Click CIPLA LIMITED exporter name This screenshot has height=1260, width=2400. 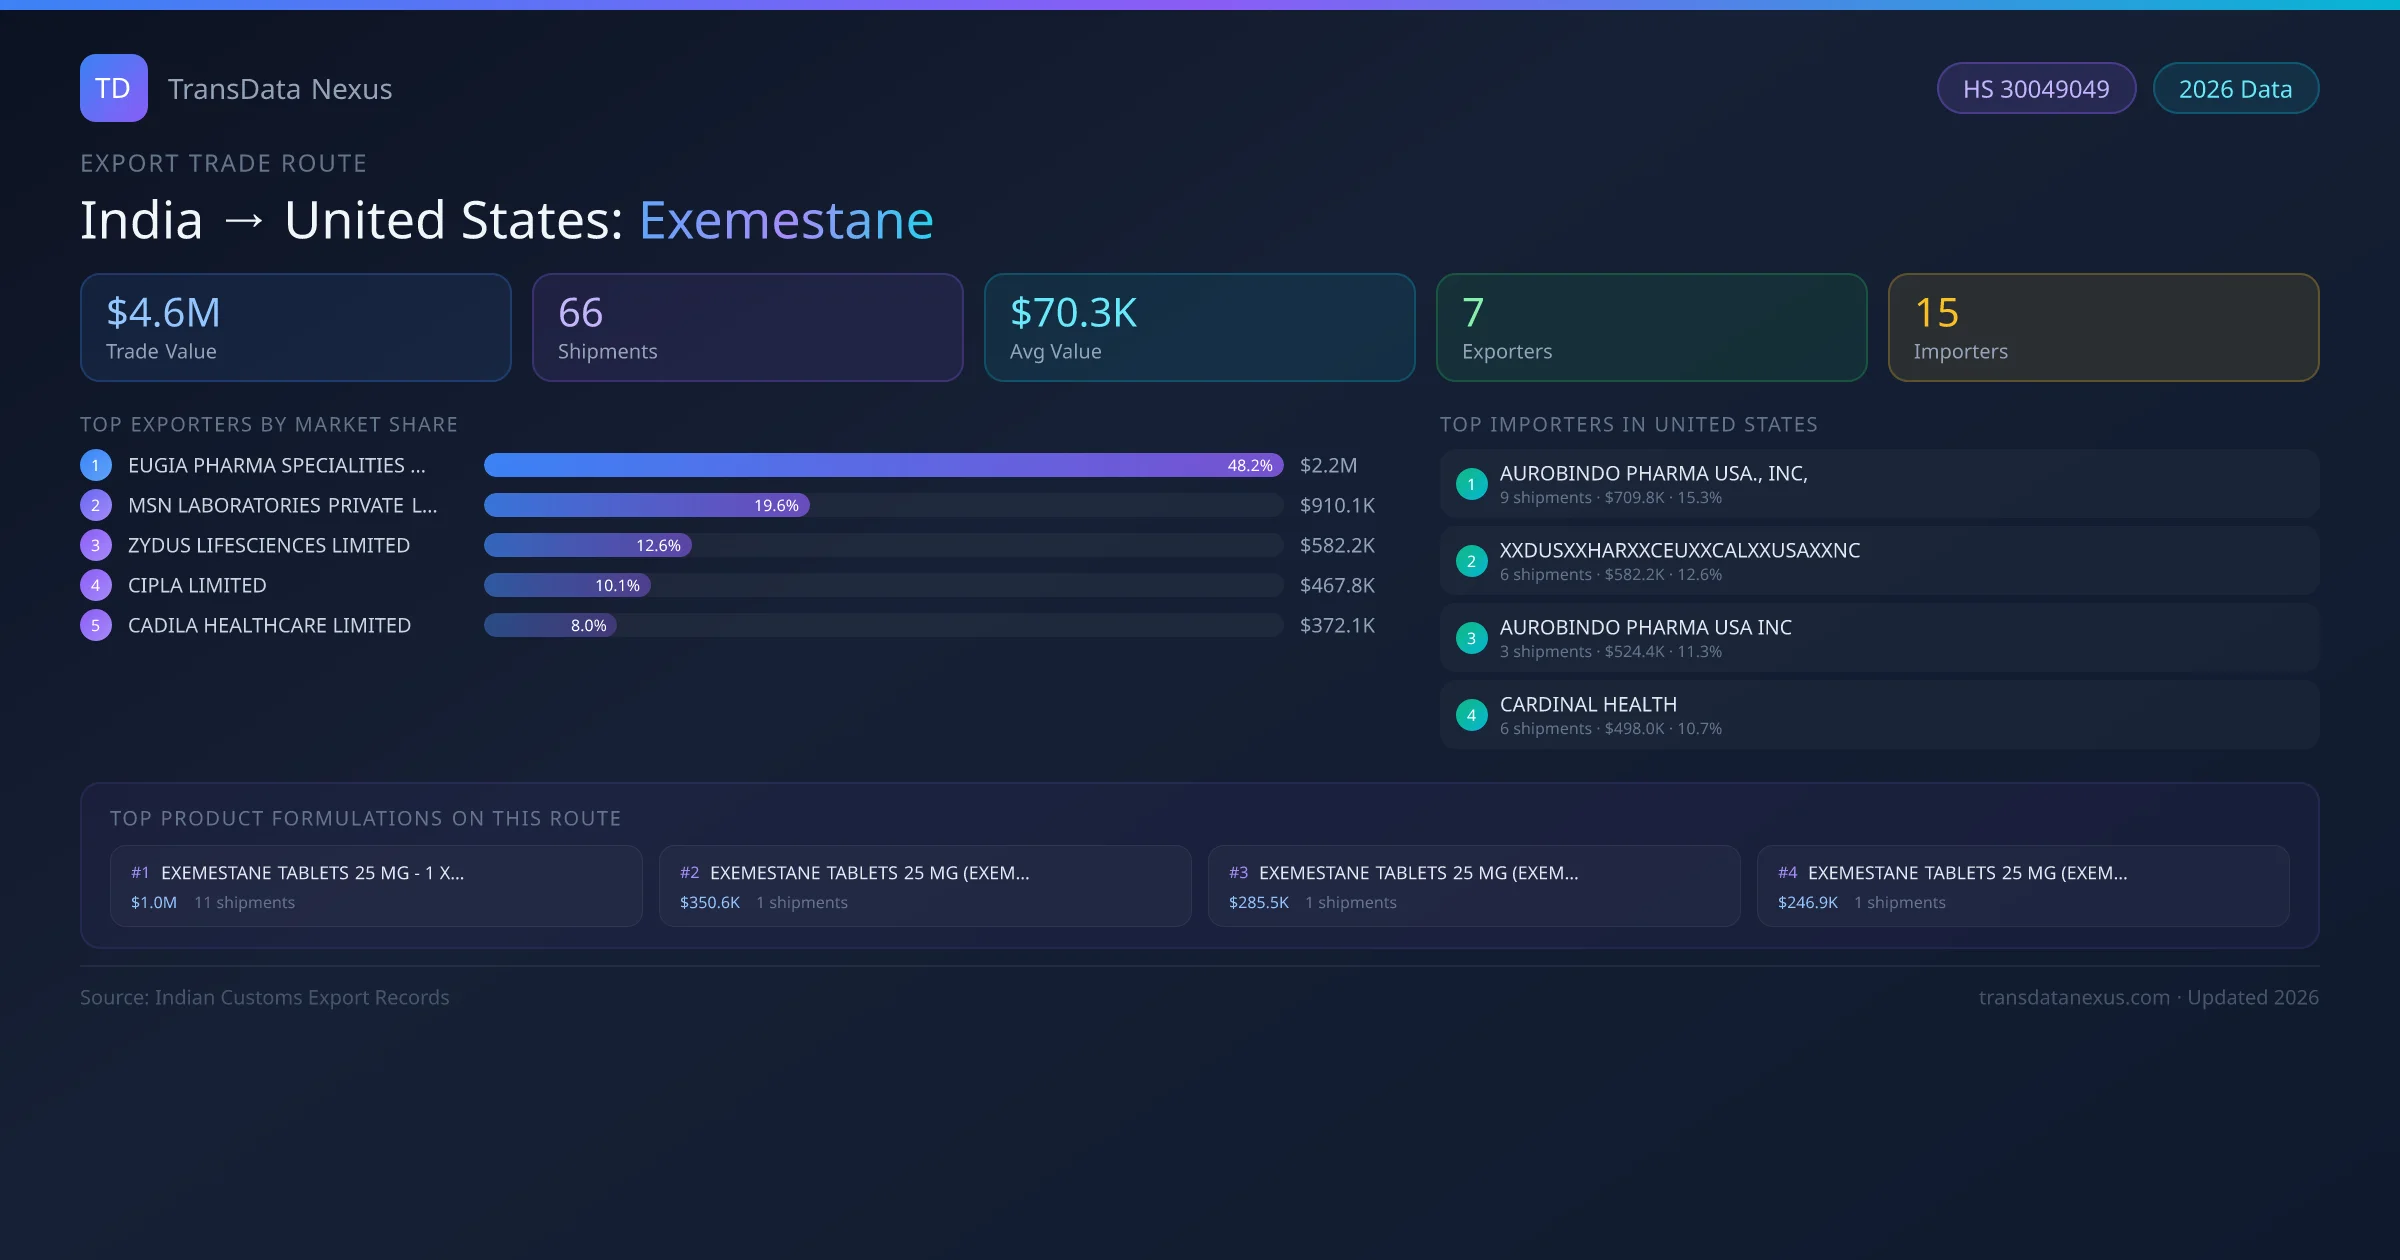click(x=197, y=585)
